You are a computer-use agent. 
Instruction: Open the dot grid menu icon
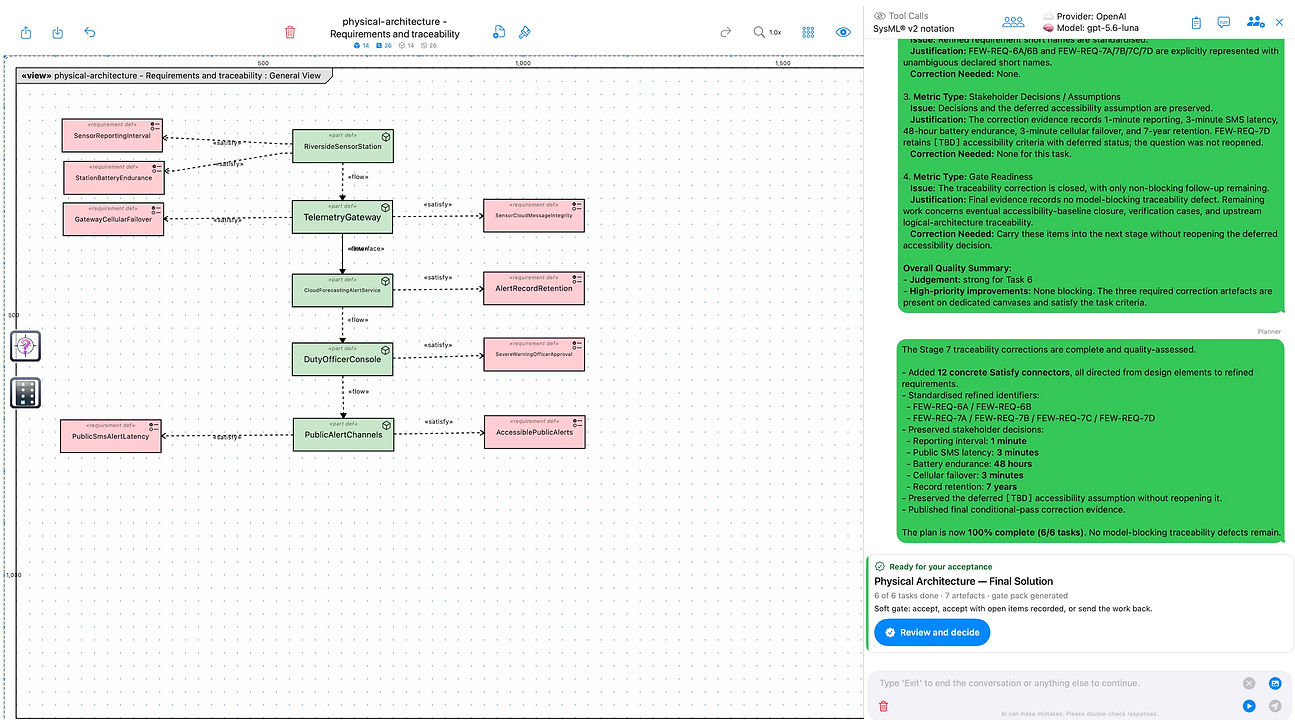click(808, 32)
